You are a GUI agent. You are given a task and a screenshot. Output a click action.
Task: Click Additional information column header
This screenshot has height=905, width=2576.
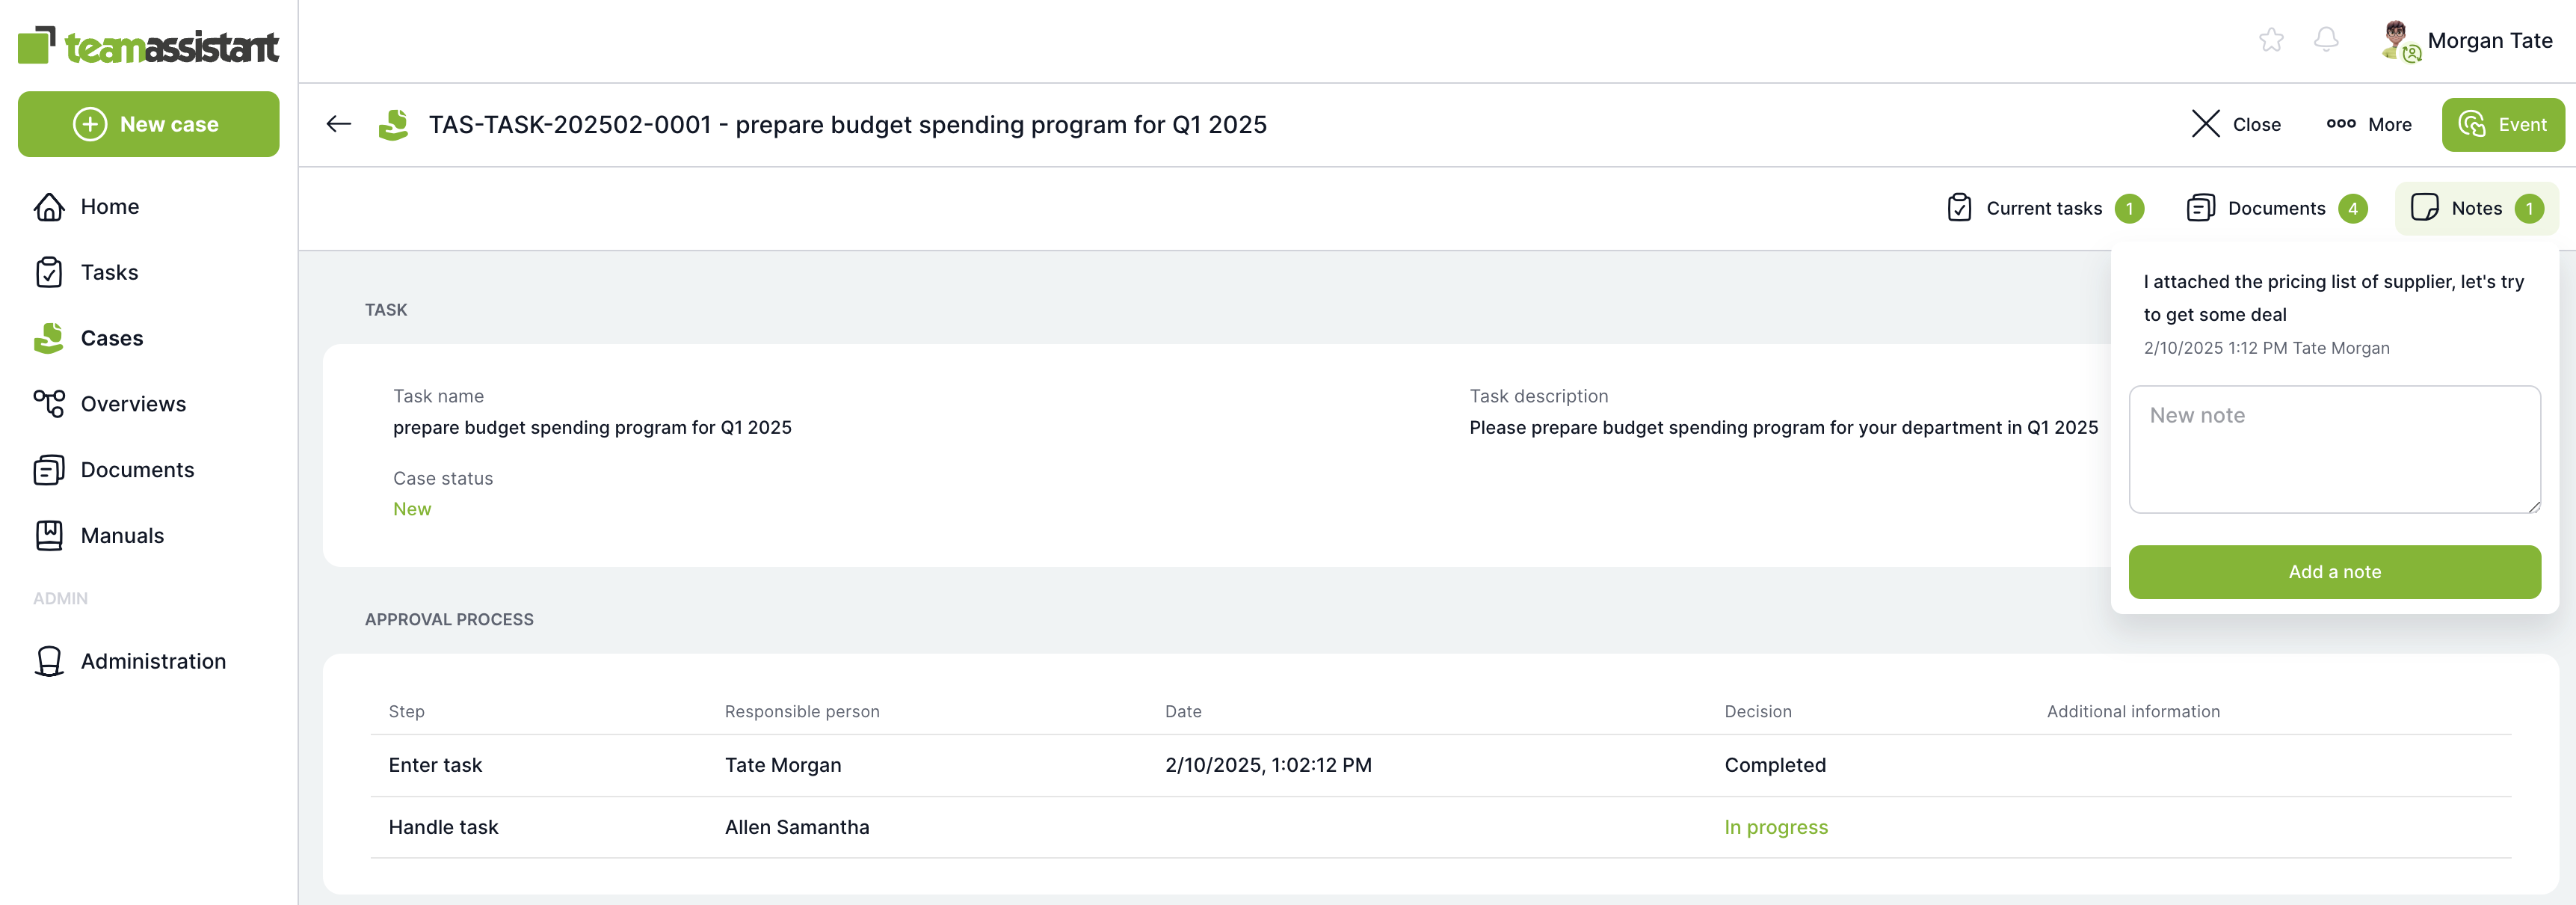tap(2133, 712)
